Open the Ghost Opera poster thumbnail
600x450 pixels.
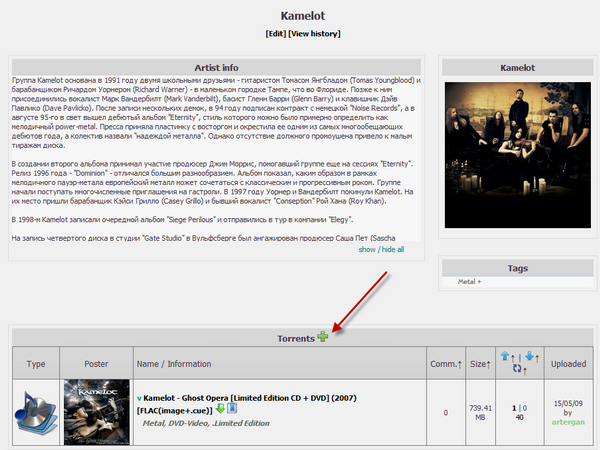pos(96,412)
